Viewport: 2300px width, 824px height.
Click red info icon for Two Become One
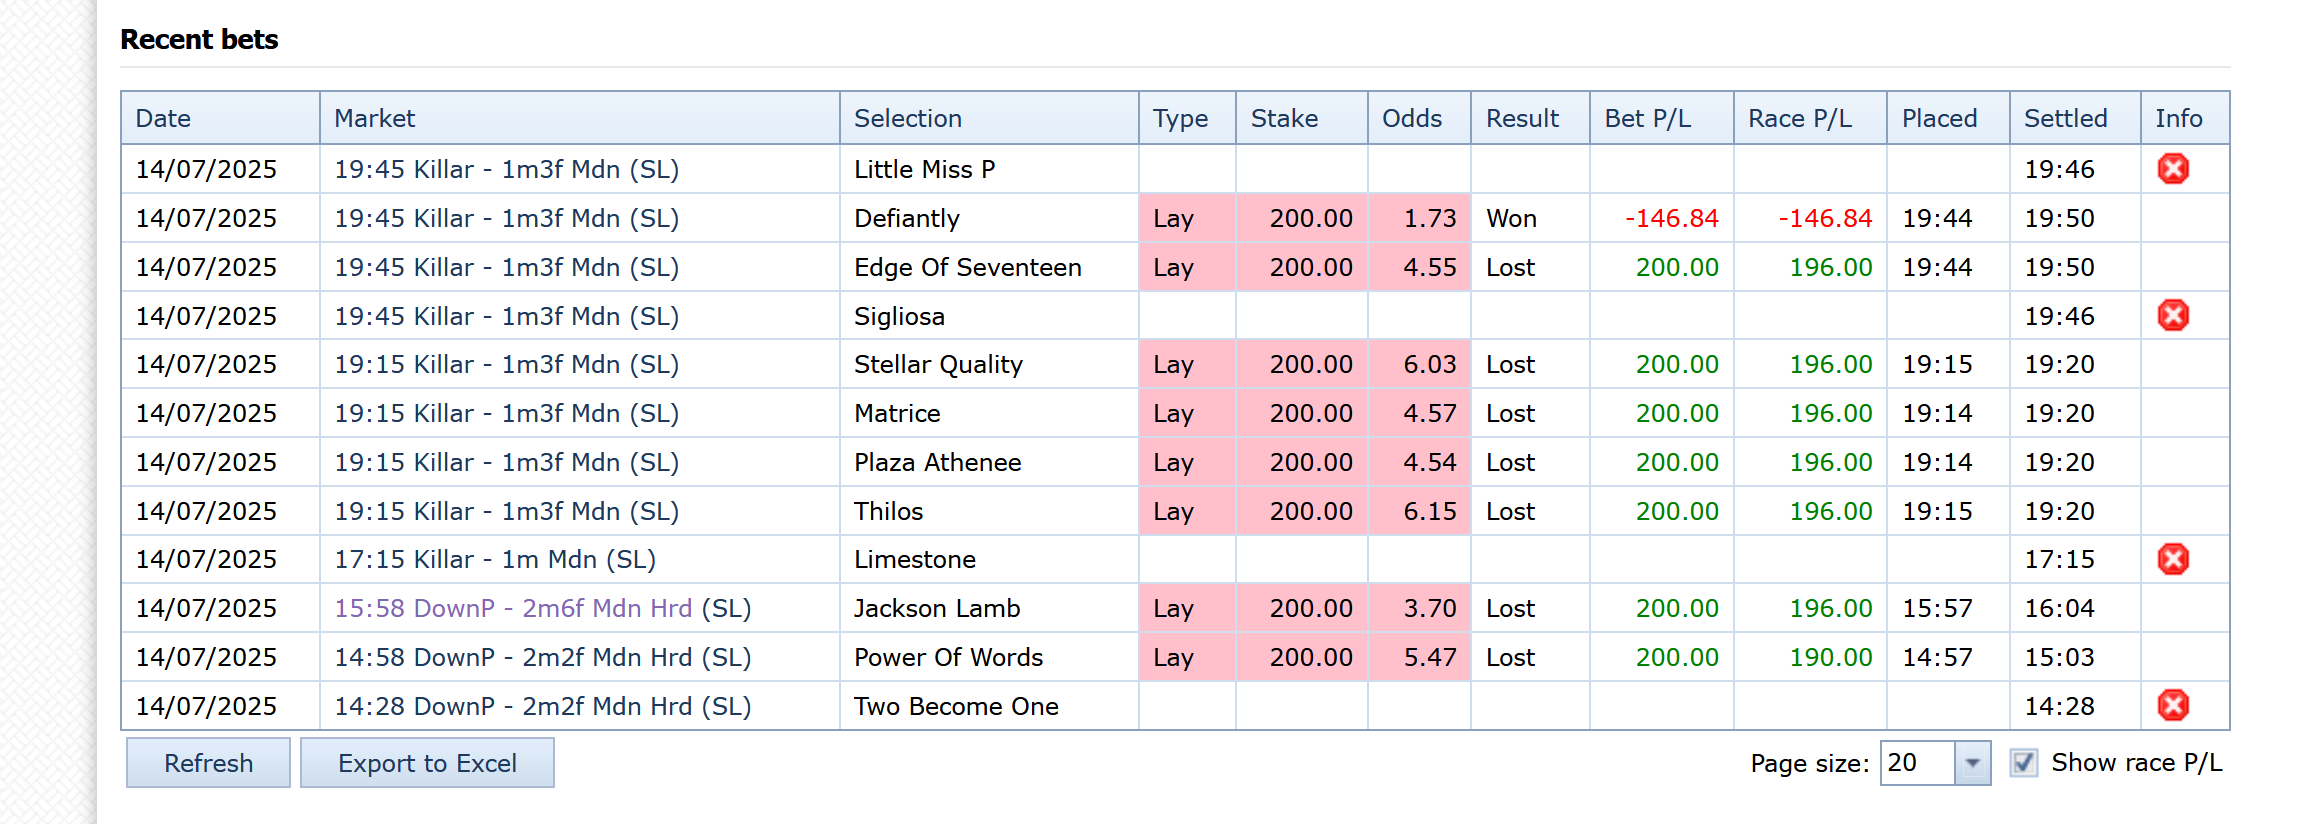pyautogui.click(x=2172, y=706)
